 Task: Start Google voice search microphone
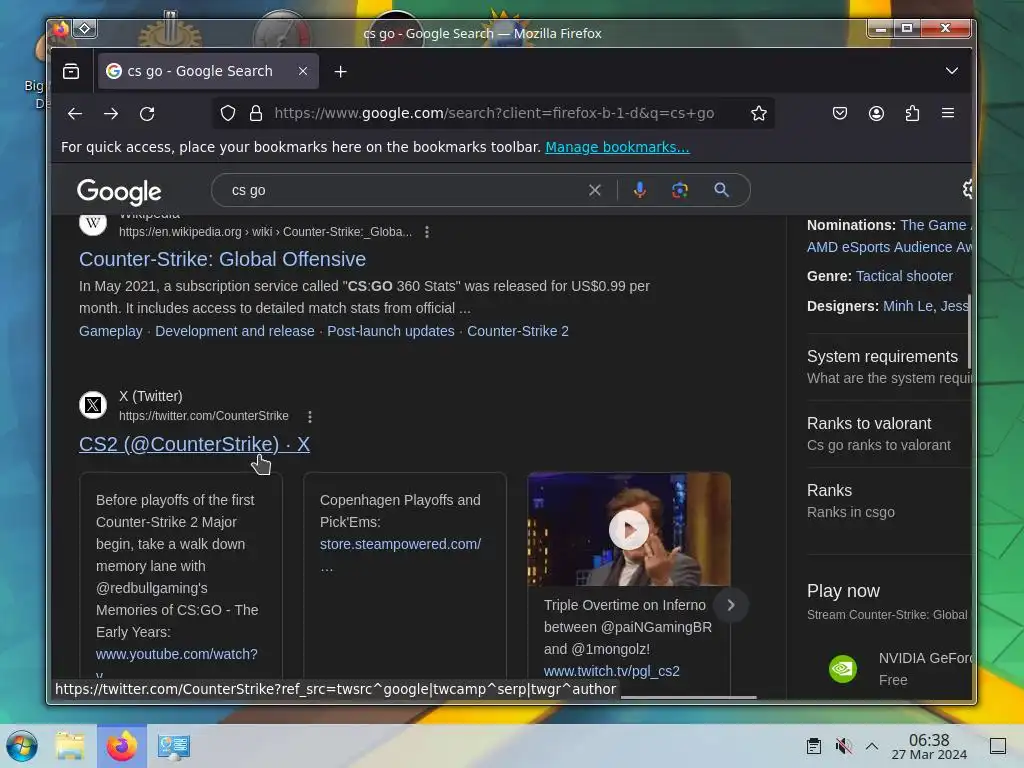click(x=639, y=190)
